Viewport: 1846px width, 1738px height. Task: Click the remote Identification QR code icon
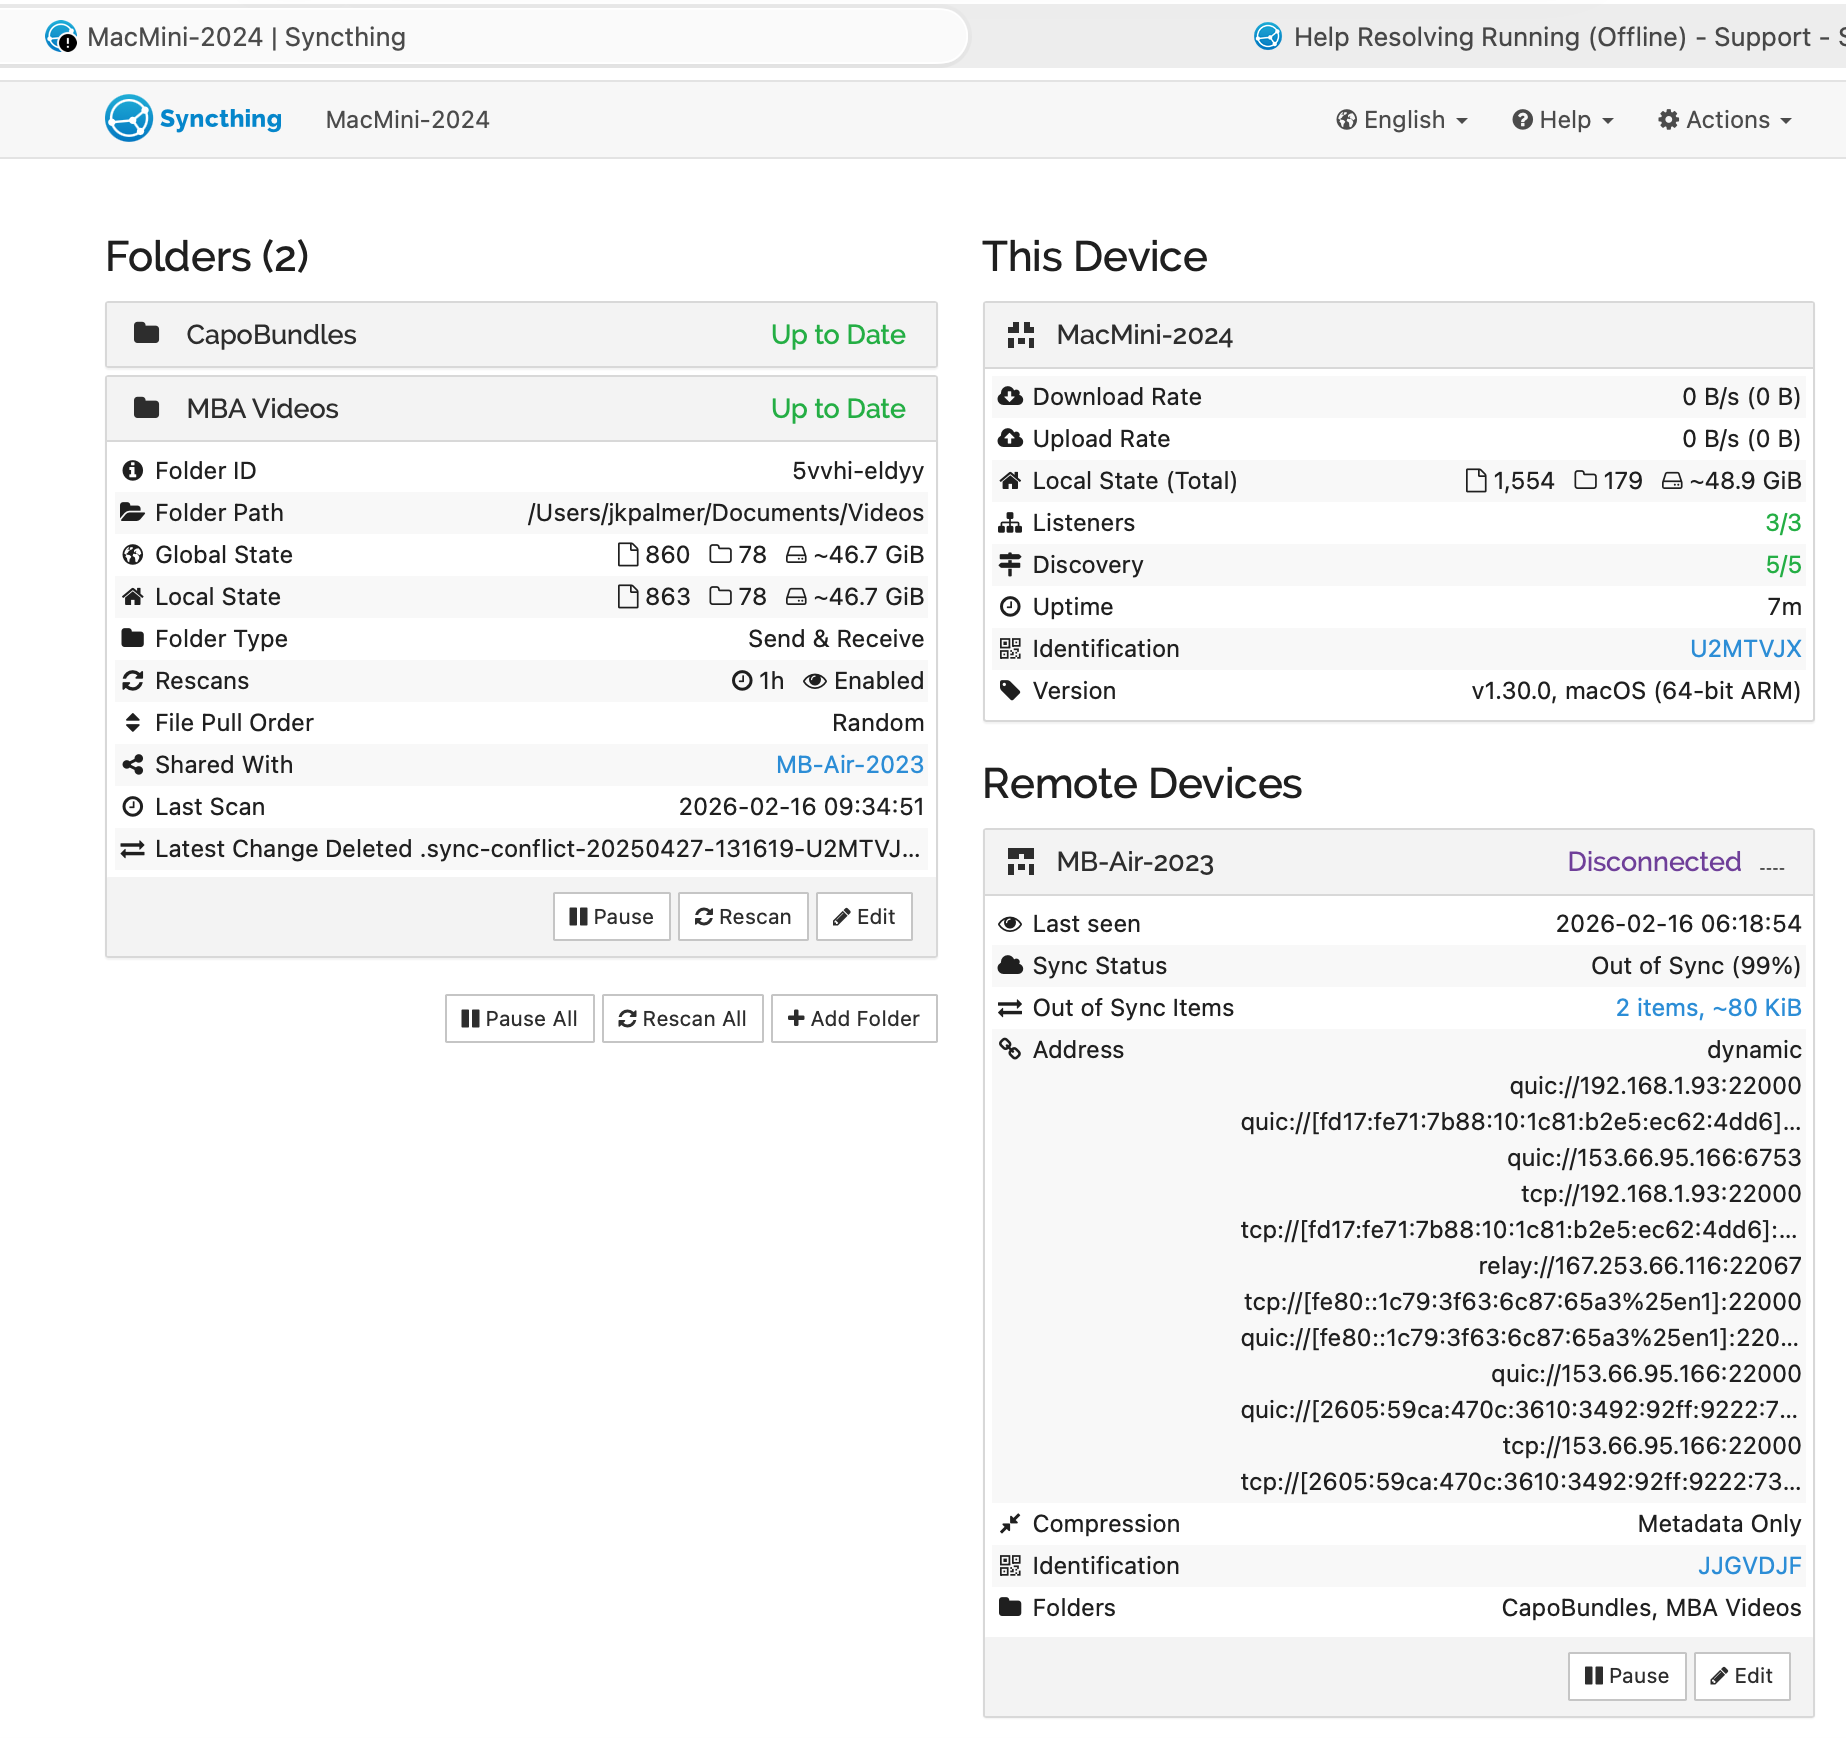[x=1010, y=1566]
